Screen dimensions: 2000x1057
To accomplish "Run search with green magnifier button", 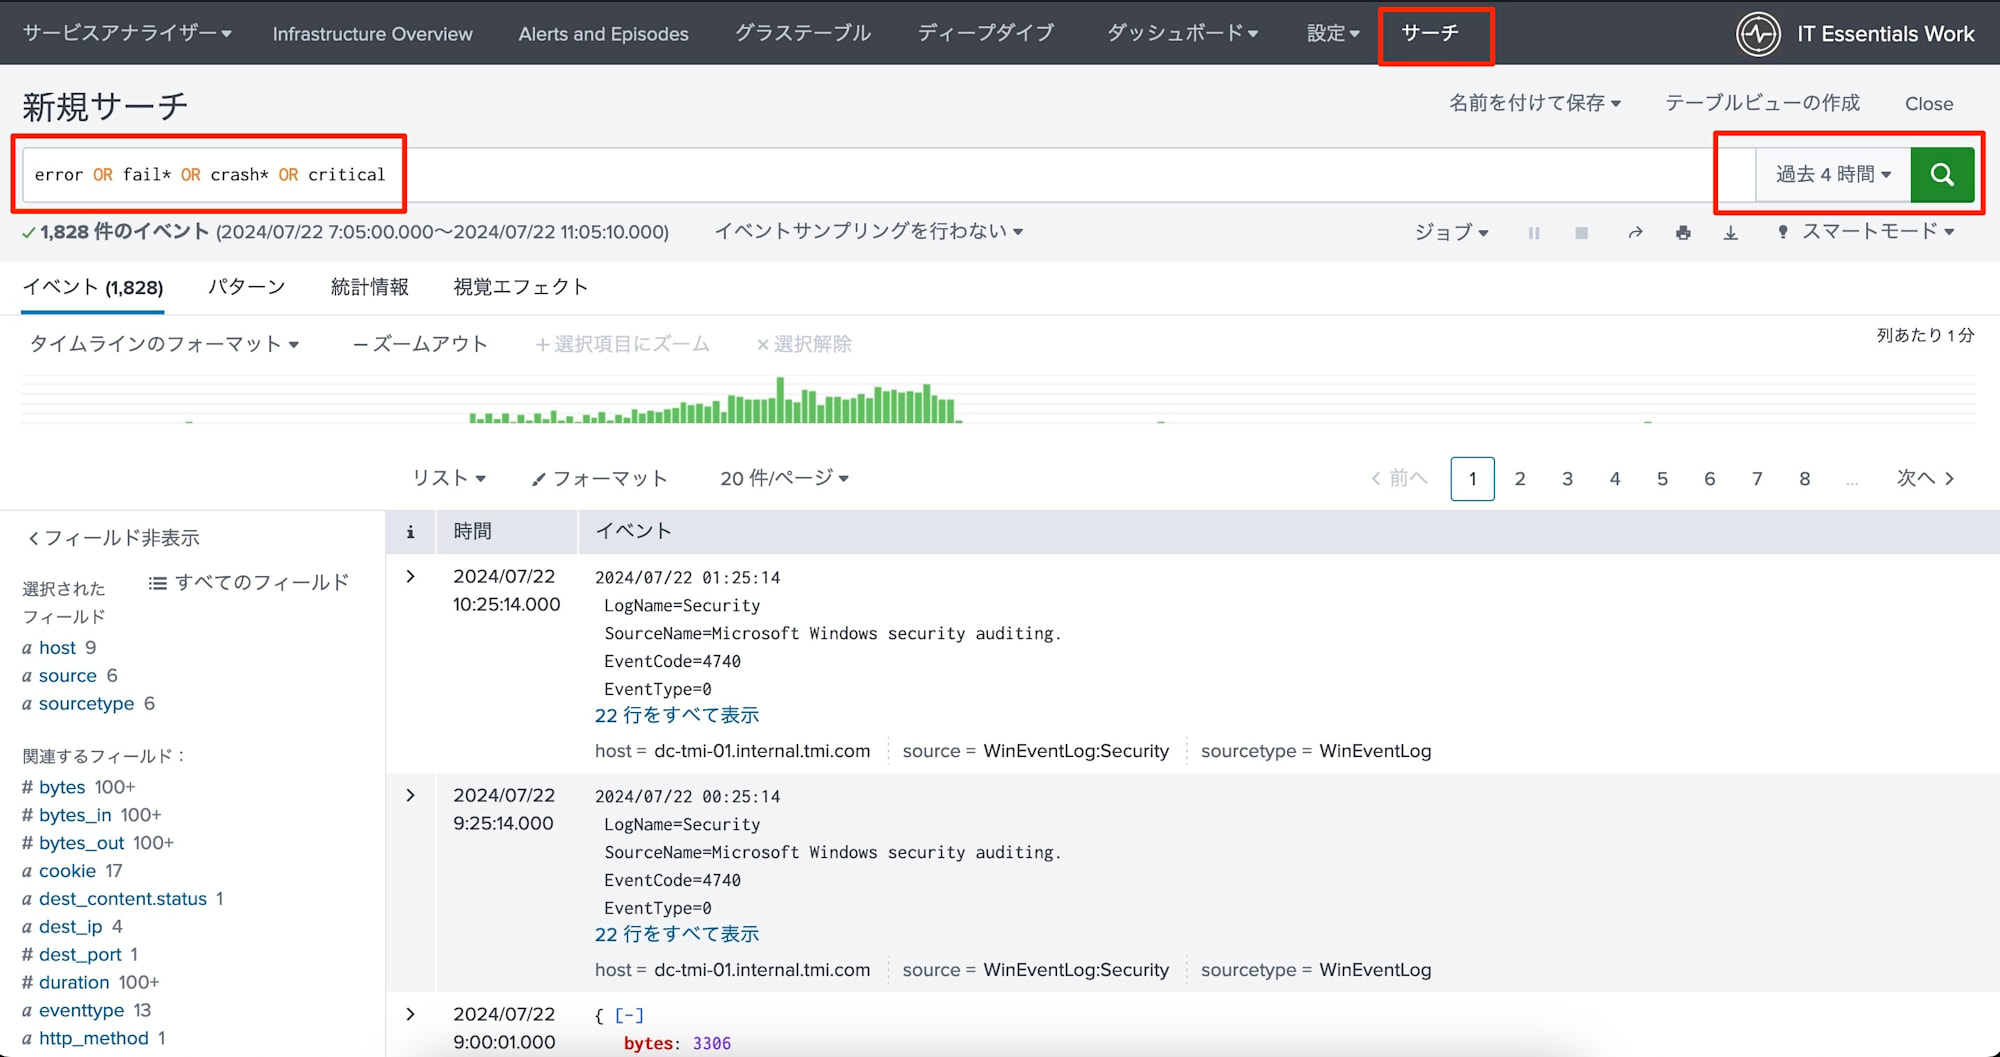I will pyautogui.click(x=1942, y=174).
